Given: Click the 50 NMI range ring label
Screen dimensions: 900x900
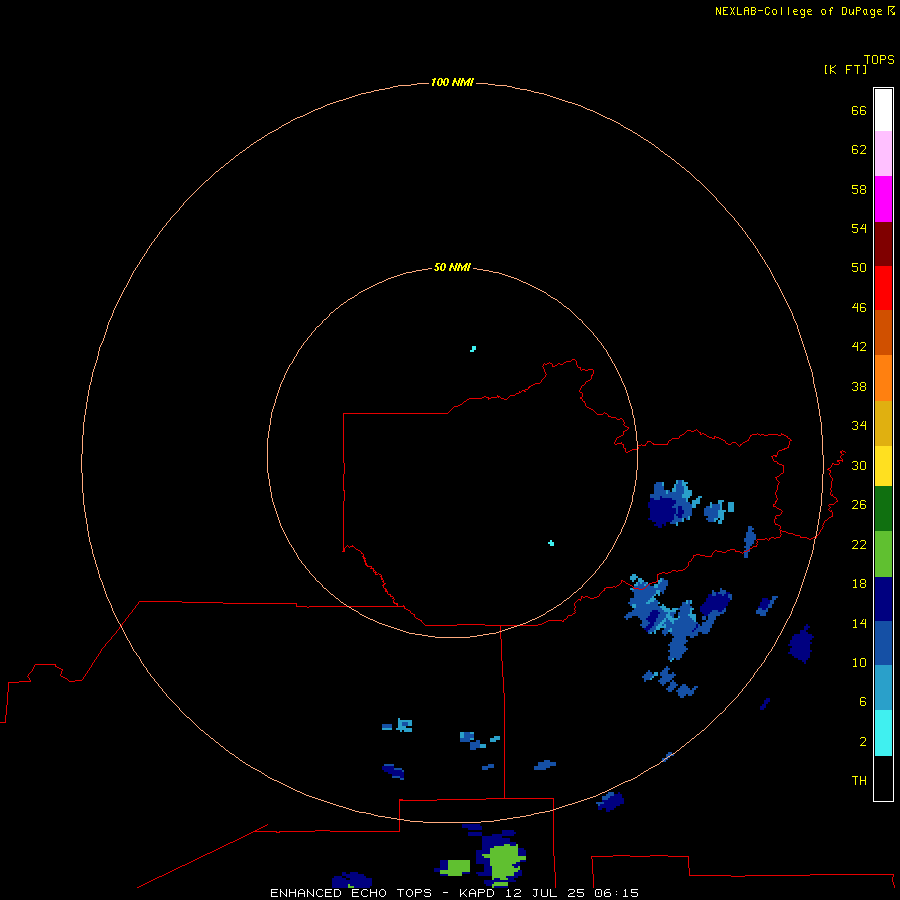Looking at the screenshot, I should click(x=452, y=267).
